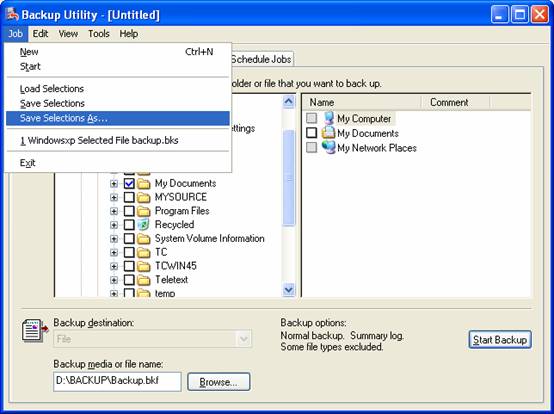Screen dimensions: 554x414
Task: Expand the Program Files tree node
Action: pyautogui.click(x=114, y=211)
